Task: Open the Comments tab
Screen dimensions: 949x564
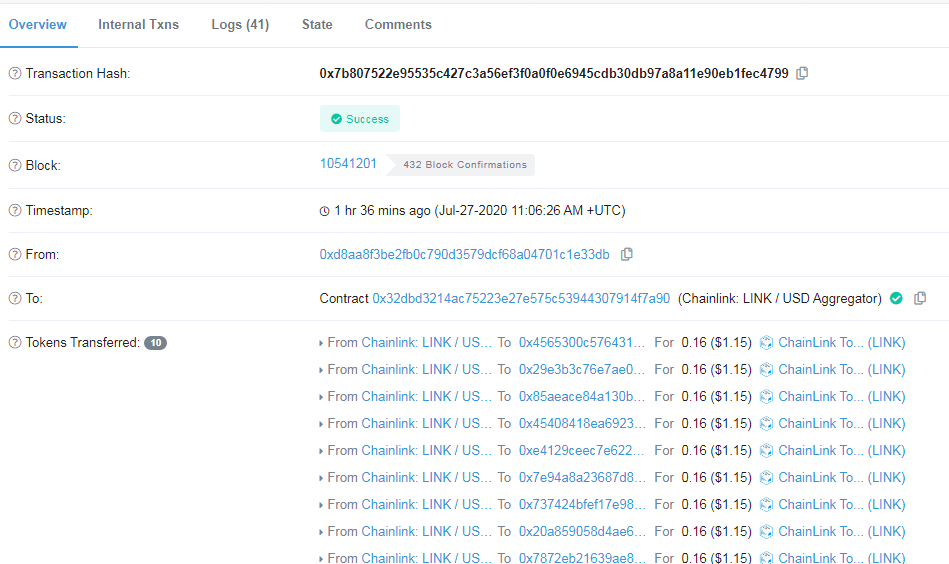Action: (398, 25)
